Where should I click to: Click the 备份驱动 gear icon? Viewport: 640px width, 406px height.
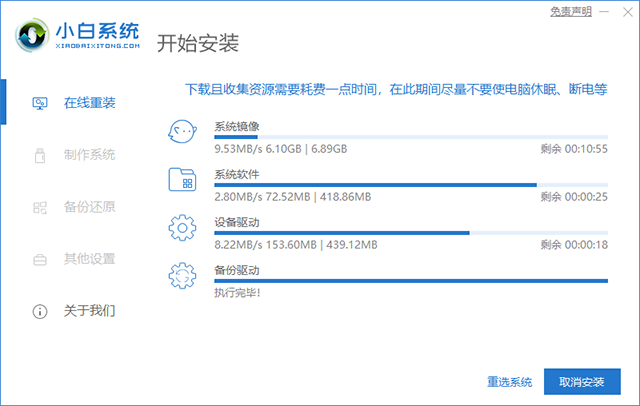pyautogui.click(x=182, y=276)
